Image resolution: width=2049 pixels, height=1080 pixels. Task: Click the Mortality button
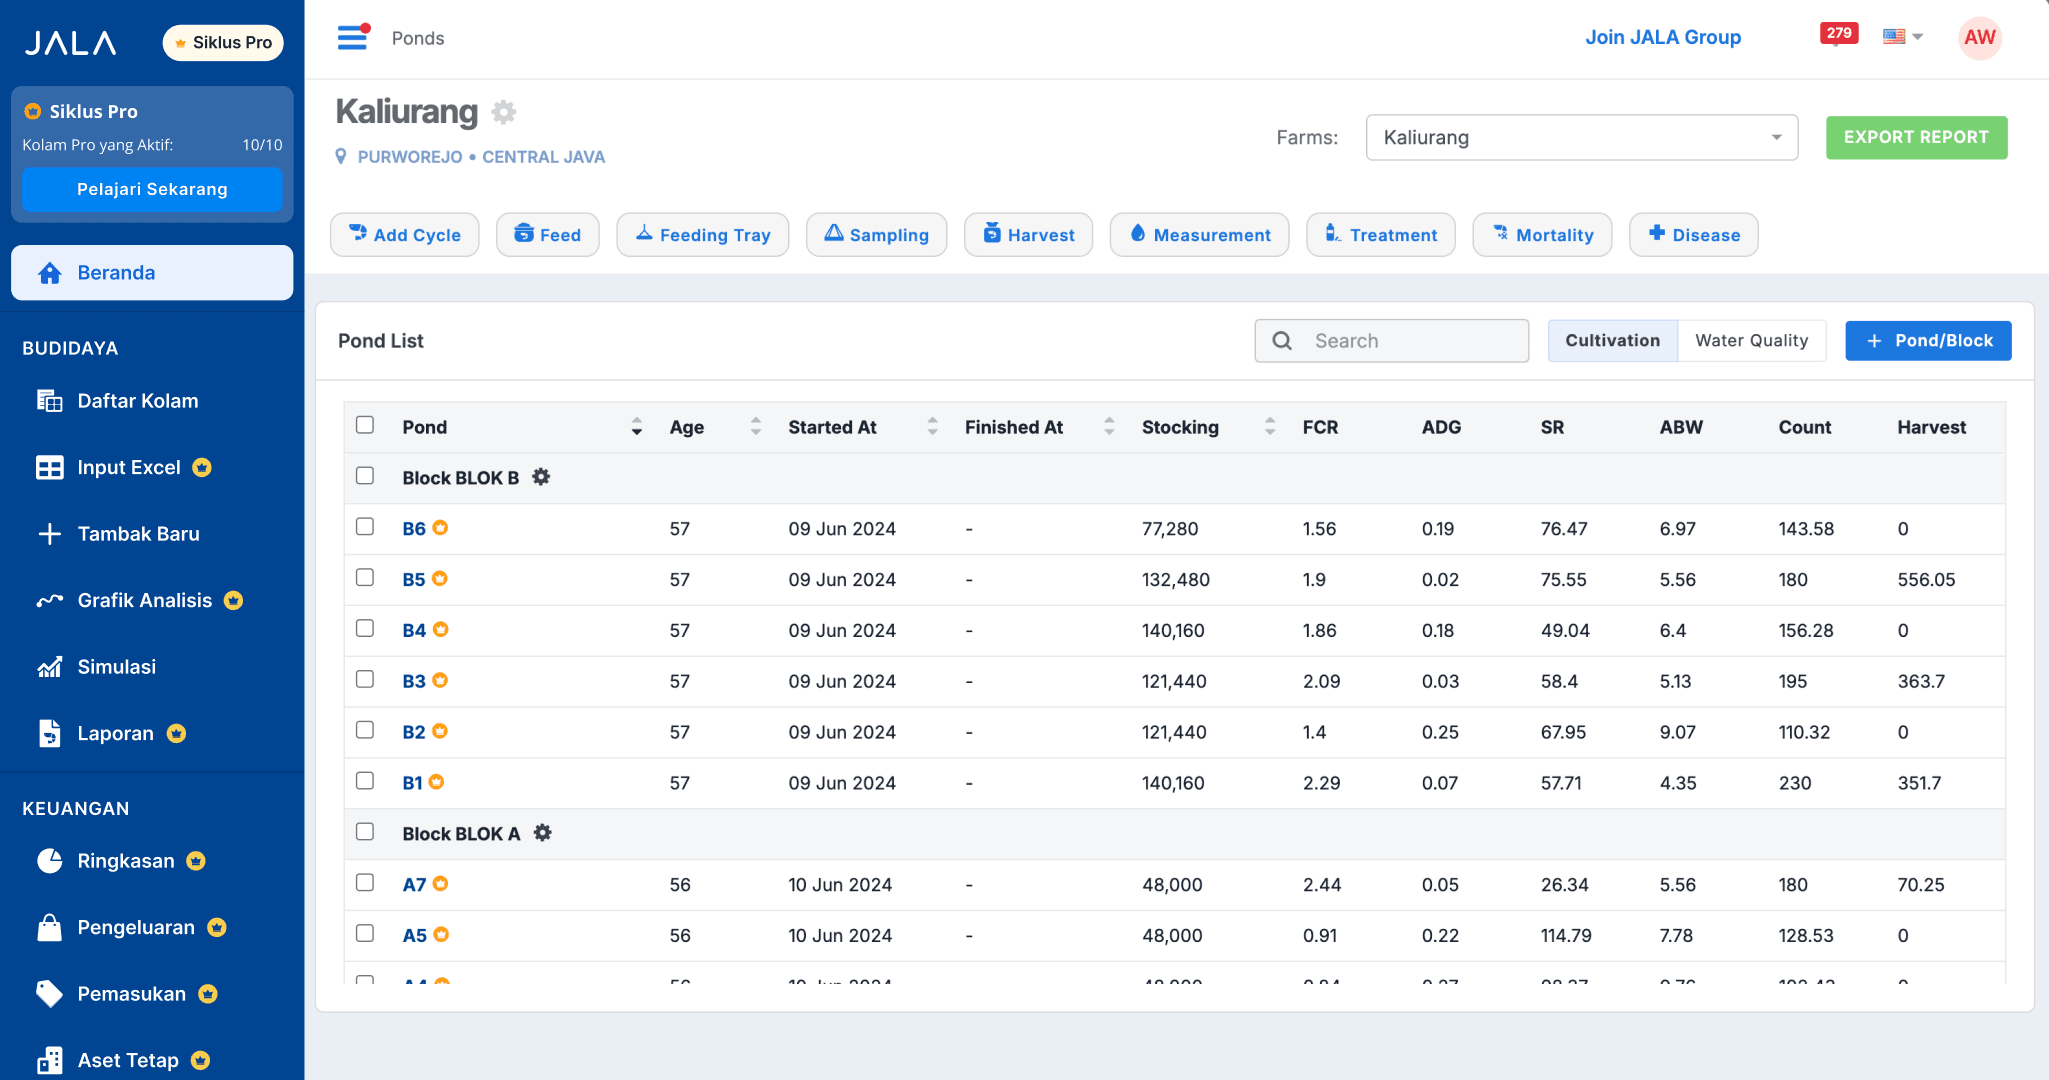[1542, 235]
